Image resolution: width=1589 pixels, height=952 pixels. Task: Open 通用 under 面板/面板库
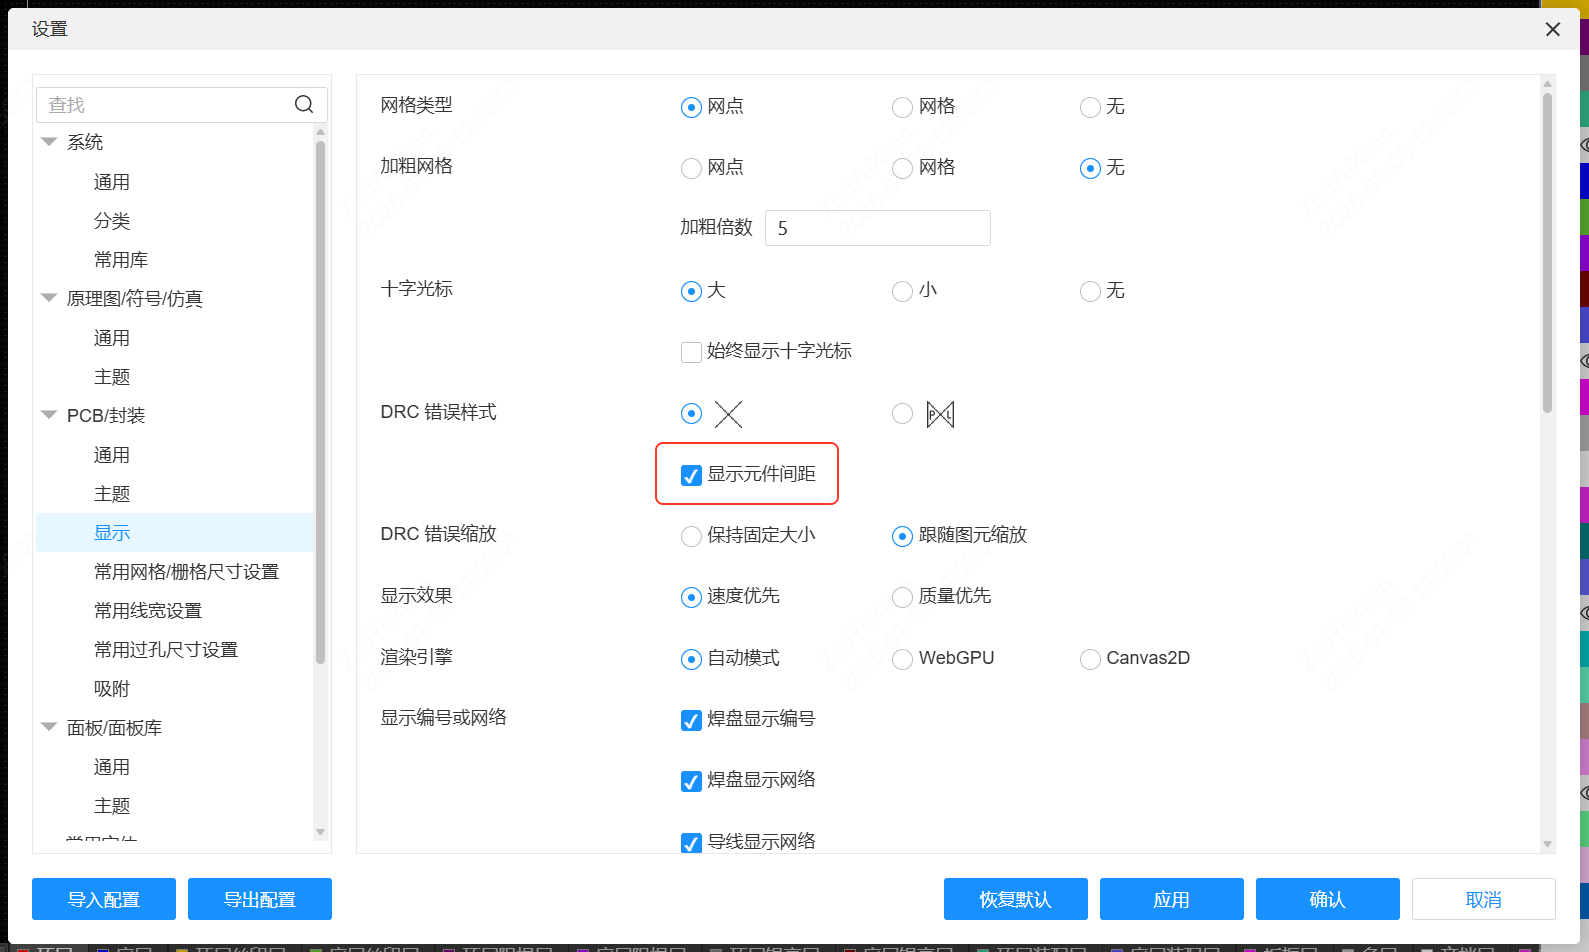pyautogui.click(x=112, y=767)
